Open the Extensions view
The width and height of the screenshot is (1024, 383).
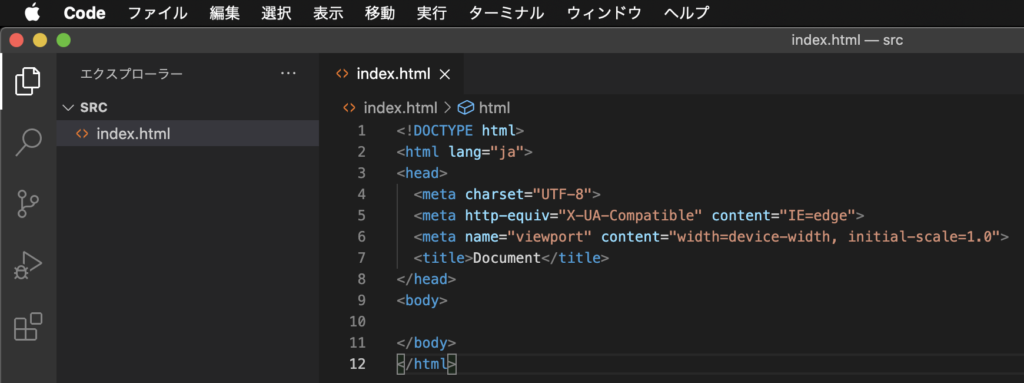pos(28,327)
